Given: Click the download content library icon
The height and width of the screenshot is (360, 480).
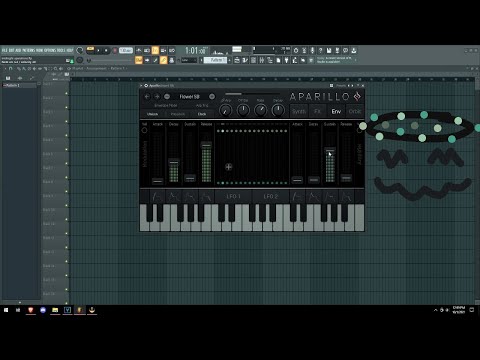Looking at the screenshot, I should 354,50.
